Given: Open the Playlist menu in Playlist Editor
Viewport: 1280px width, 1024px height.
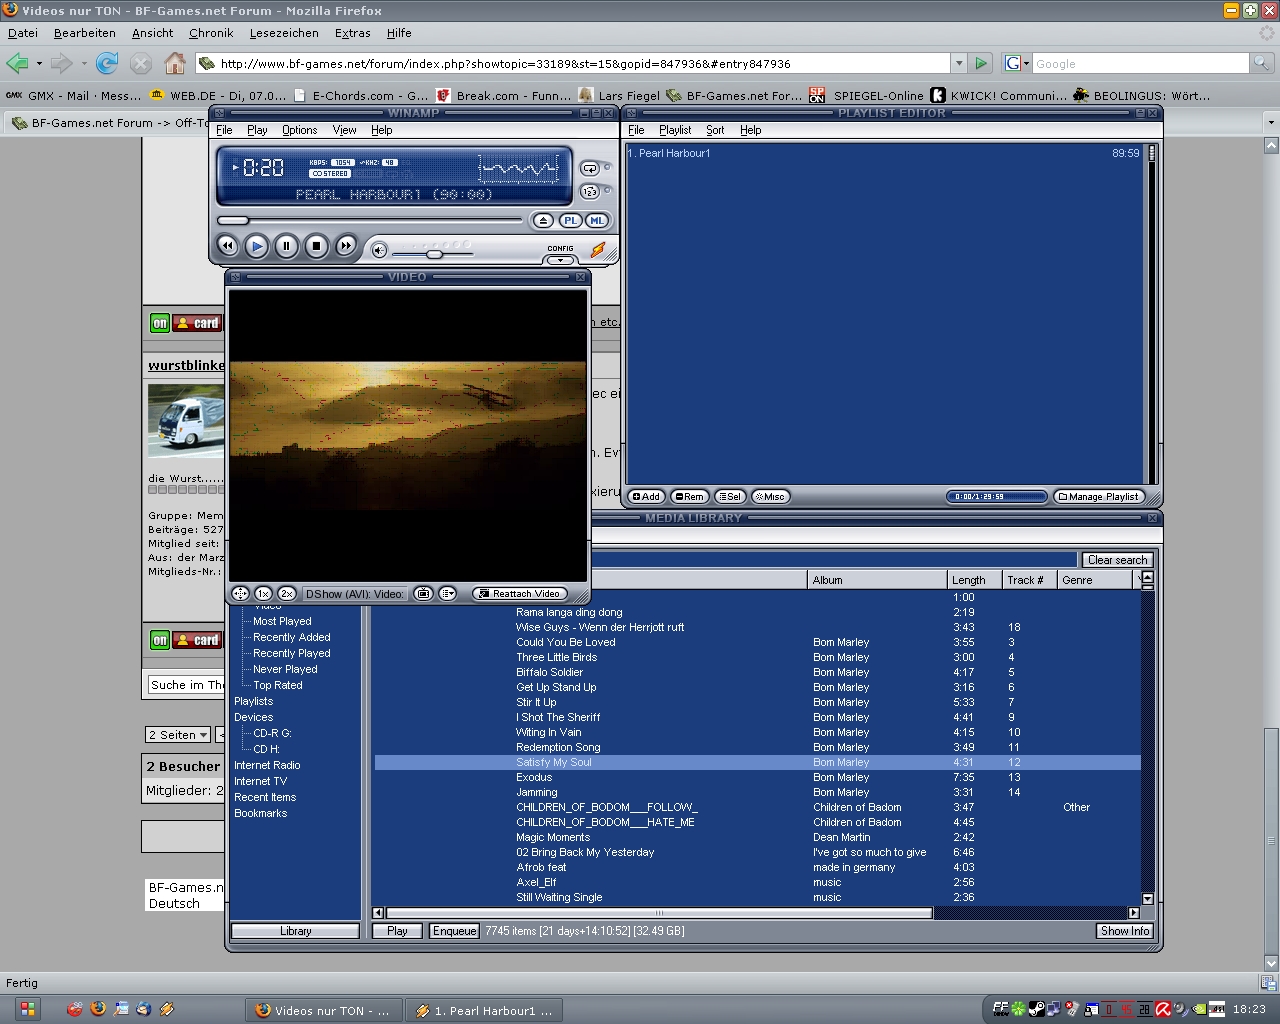Looking at the screenshot, I should [x=675, y=130].
